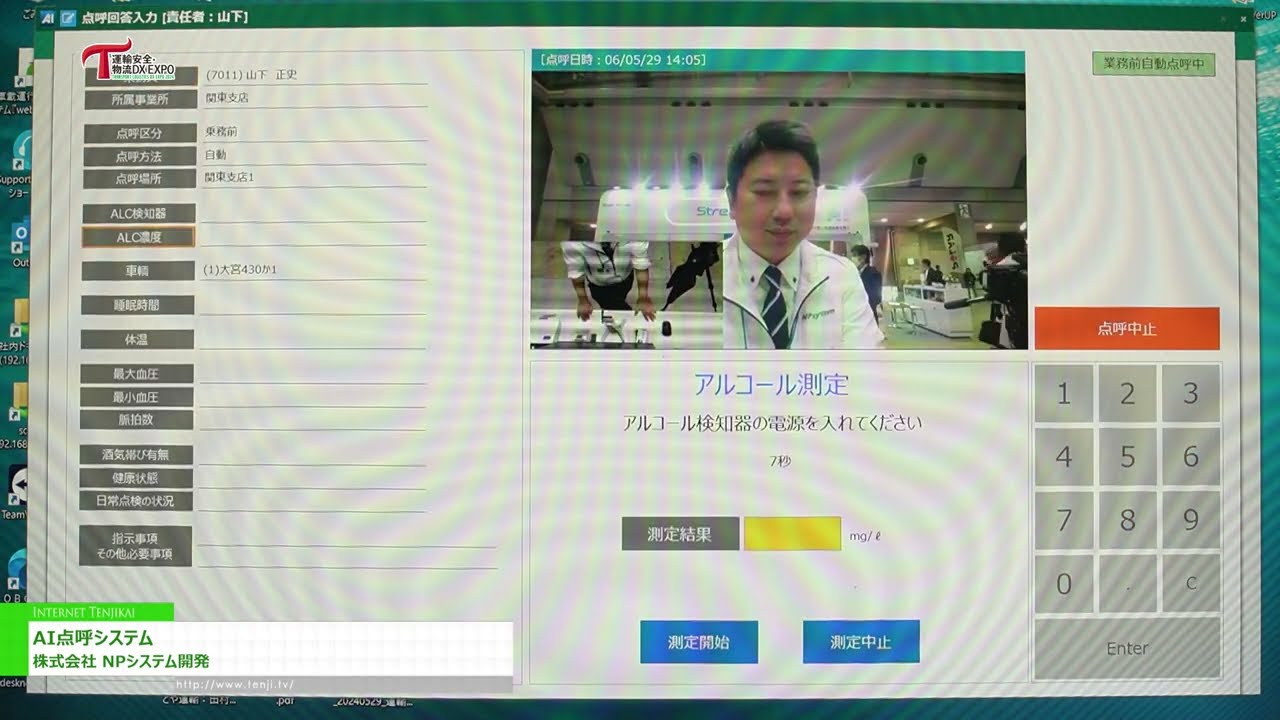Click 測定中止 to cancel the measurement
Screen dimensions: 1280x720
tap(860, 643)
